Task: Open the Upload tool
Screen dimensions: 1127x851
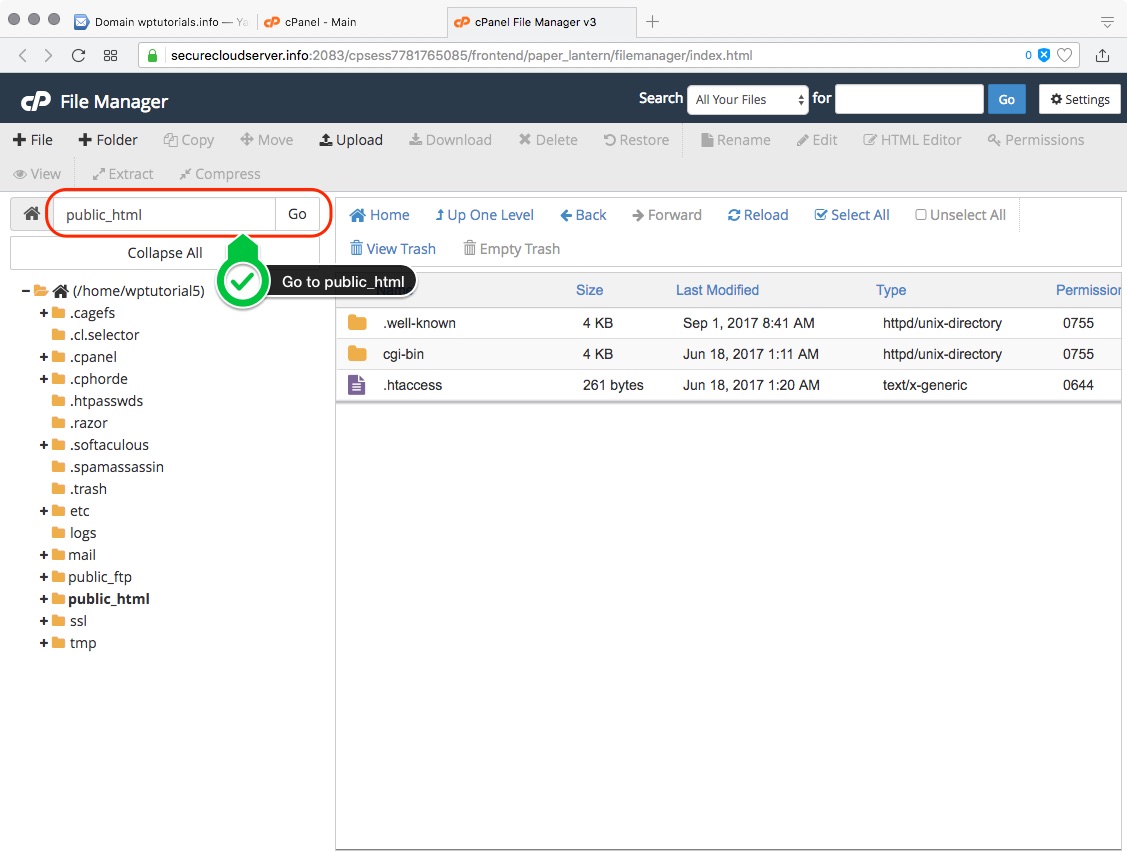Action: 351,140
